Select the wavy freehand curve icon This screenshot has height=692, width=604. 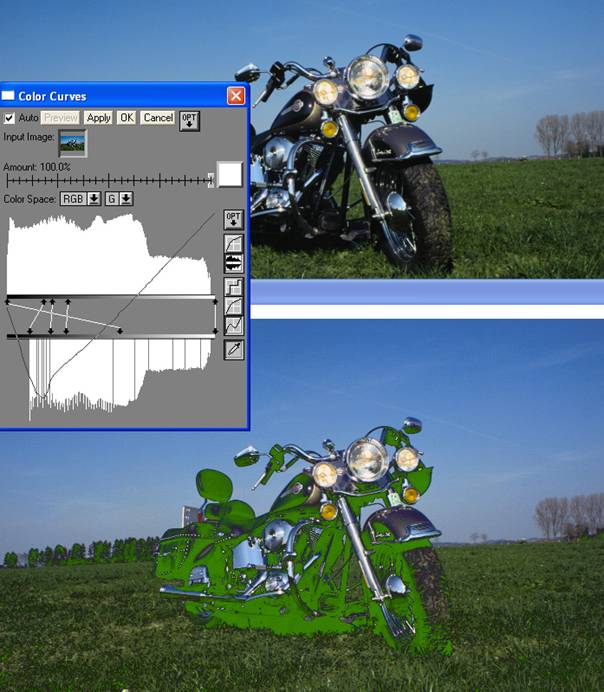pyautogui.click(x=233, y=326)
